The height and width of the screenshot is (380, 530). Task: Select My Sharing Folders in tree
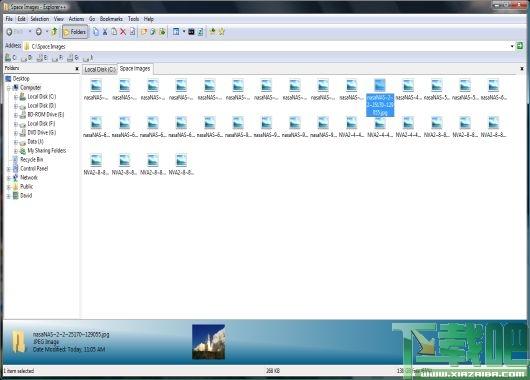click(x=47, y=150)
